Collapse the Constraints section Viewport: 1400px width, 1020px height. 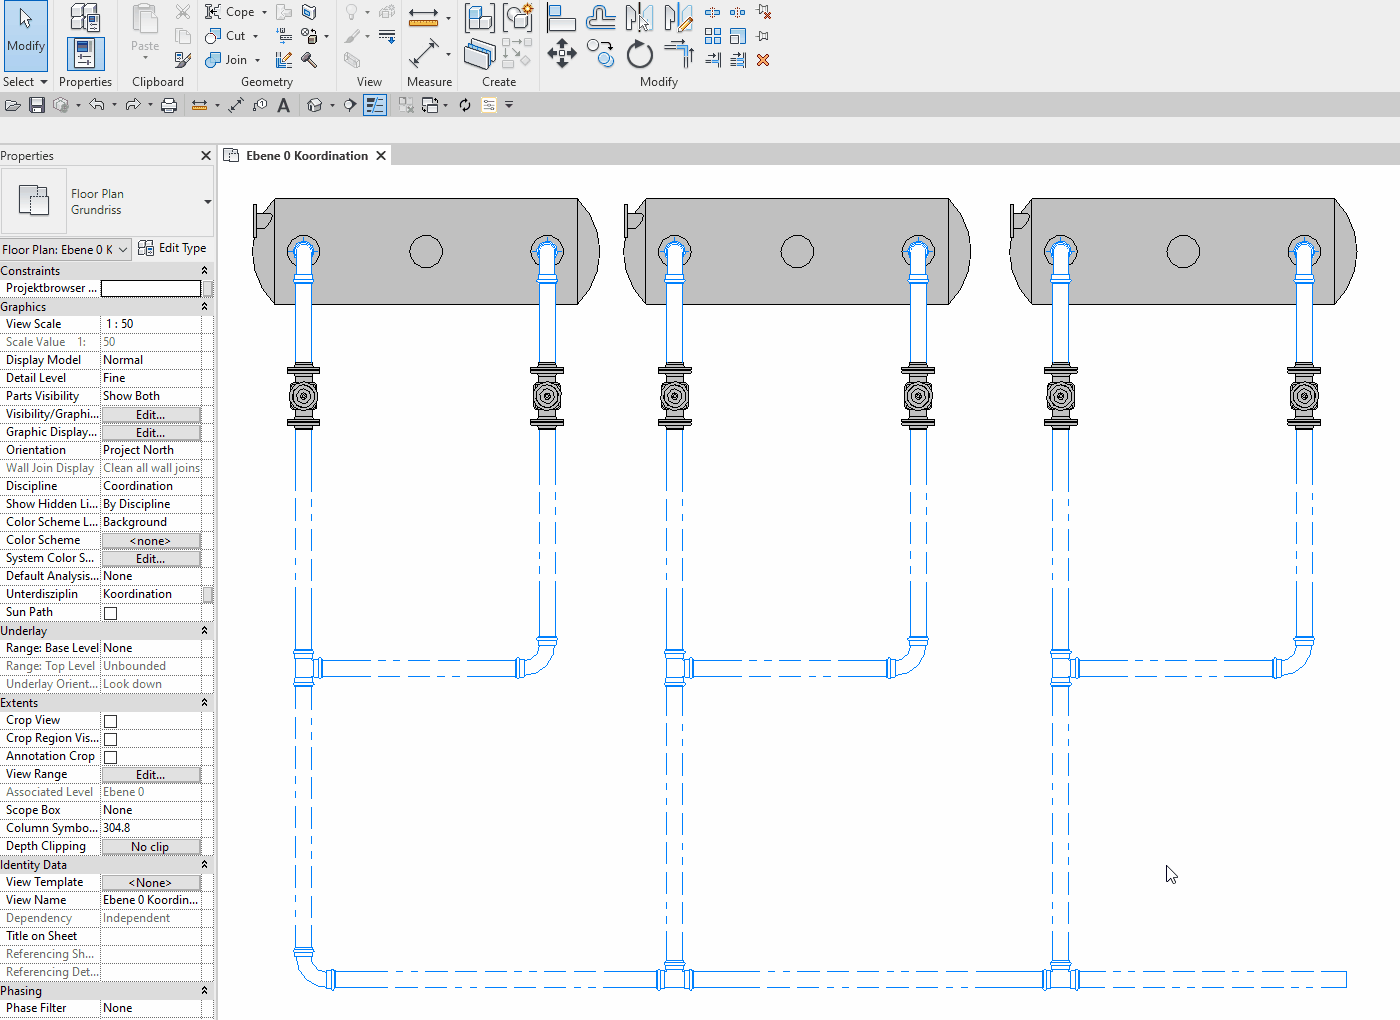pyautogui.click(x=205, y=271)
